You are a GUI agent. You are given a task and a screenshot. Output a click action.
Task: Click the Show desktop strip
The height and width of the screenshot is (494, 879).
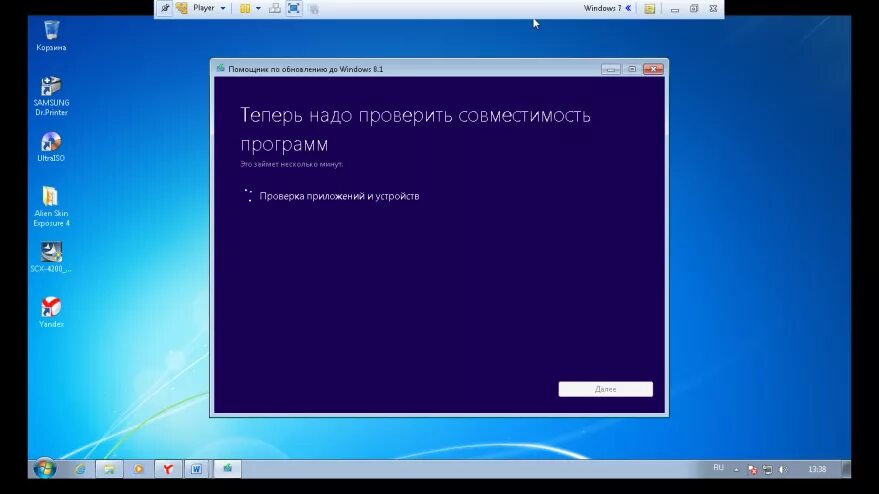click(846, 469)
